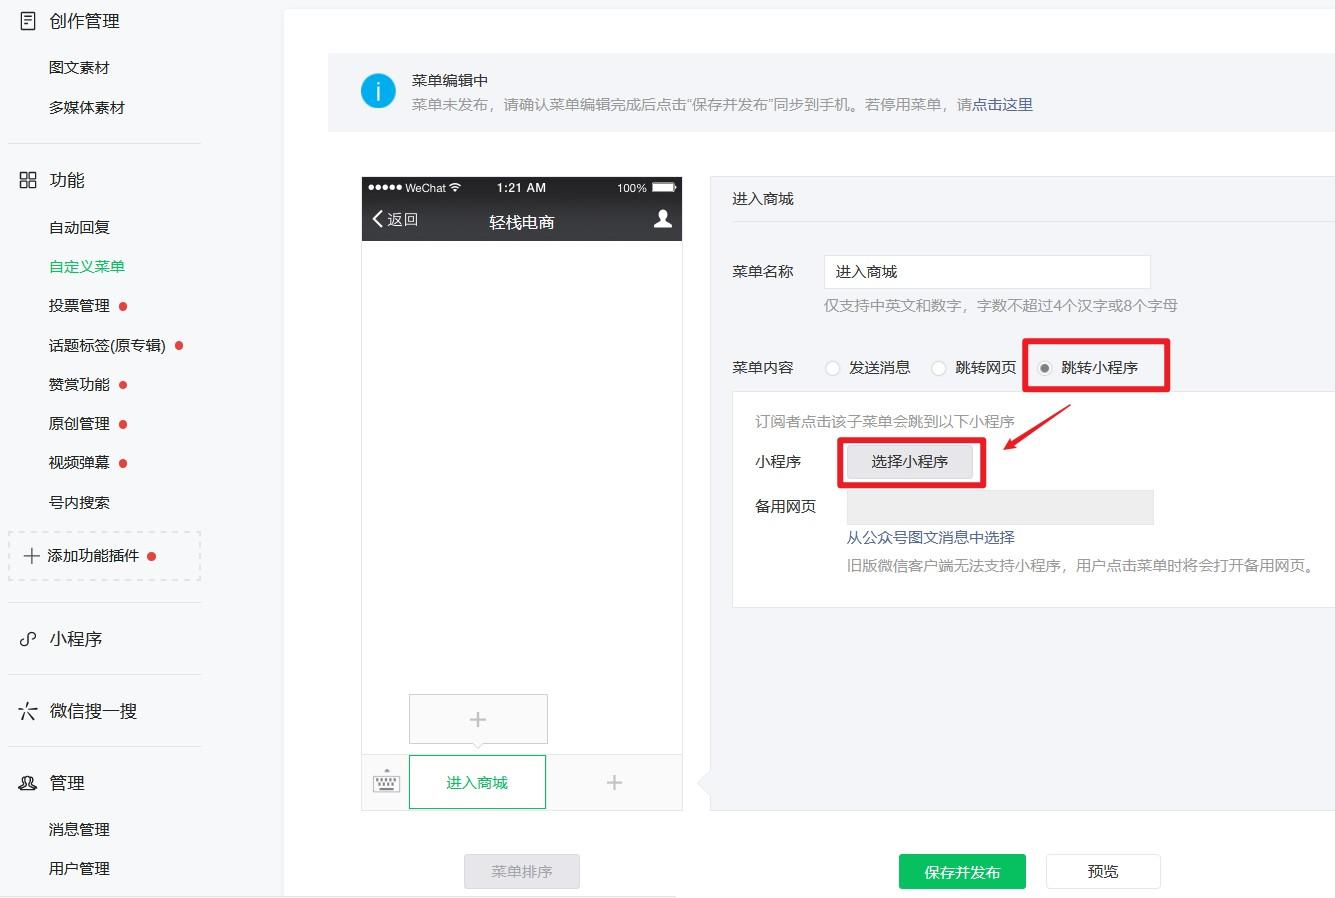
Task: Click the 从公众号图文消息中选择 link
Action: pyautogui.click(x=931, y=537)
